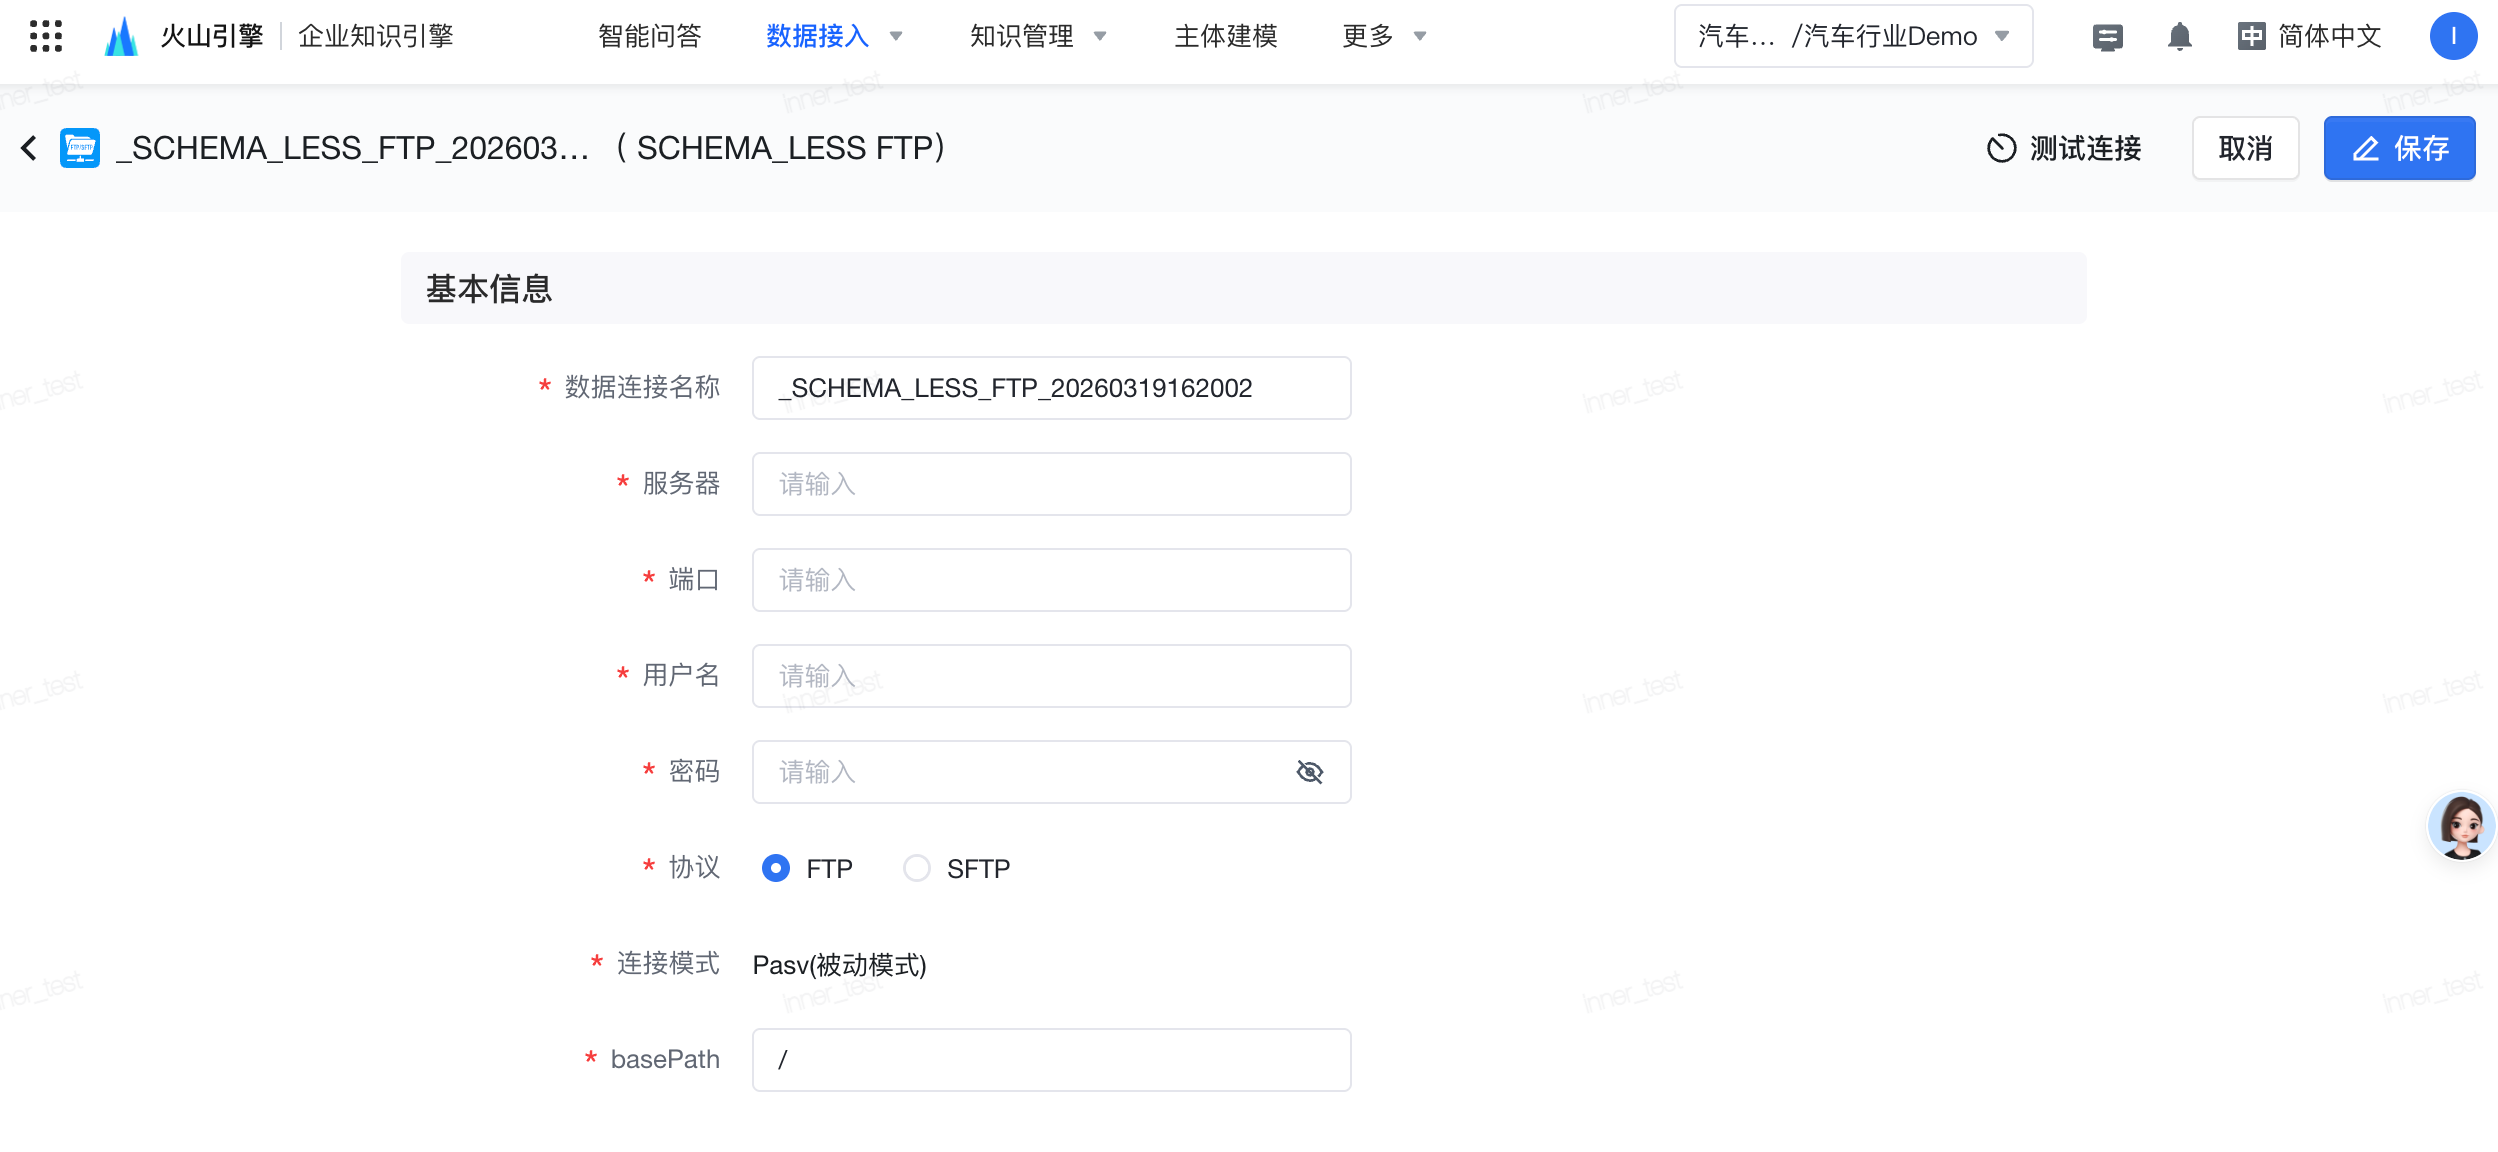Click the Volcano Engine logo
This screenshot has height=1152, width=2498.
tap(122, 36)
